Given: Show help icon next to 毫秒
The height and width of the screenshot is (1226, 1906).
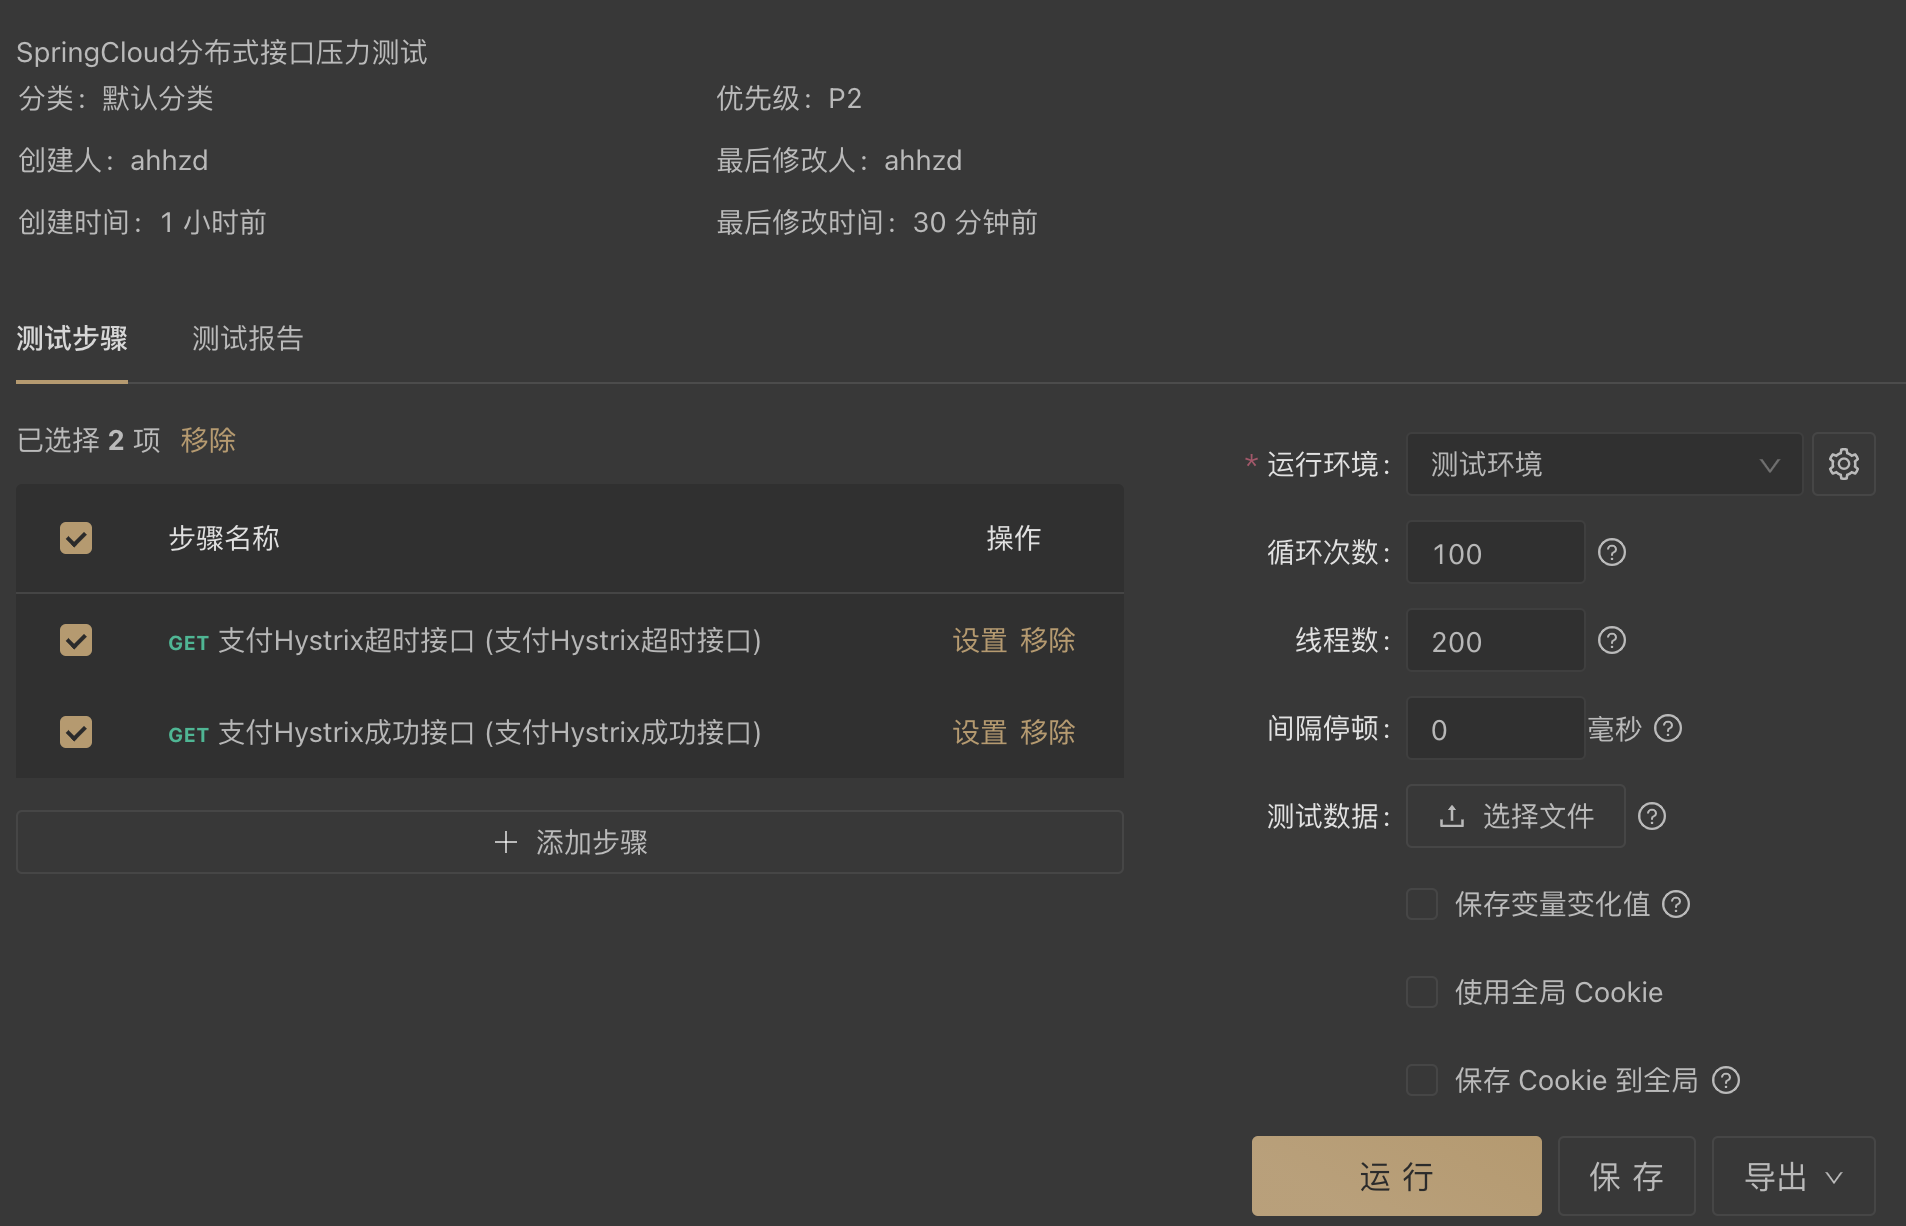Looking at the screenshot, I should pyautogui.click(x=1668, y=728).
